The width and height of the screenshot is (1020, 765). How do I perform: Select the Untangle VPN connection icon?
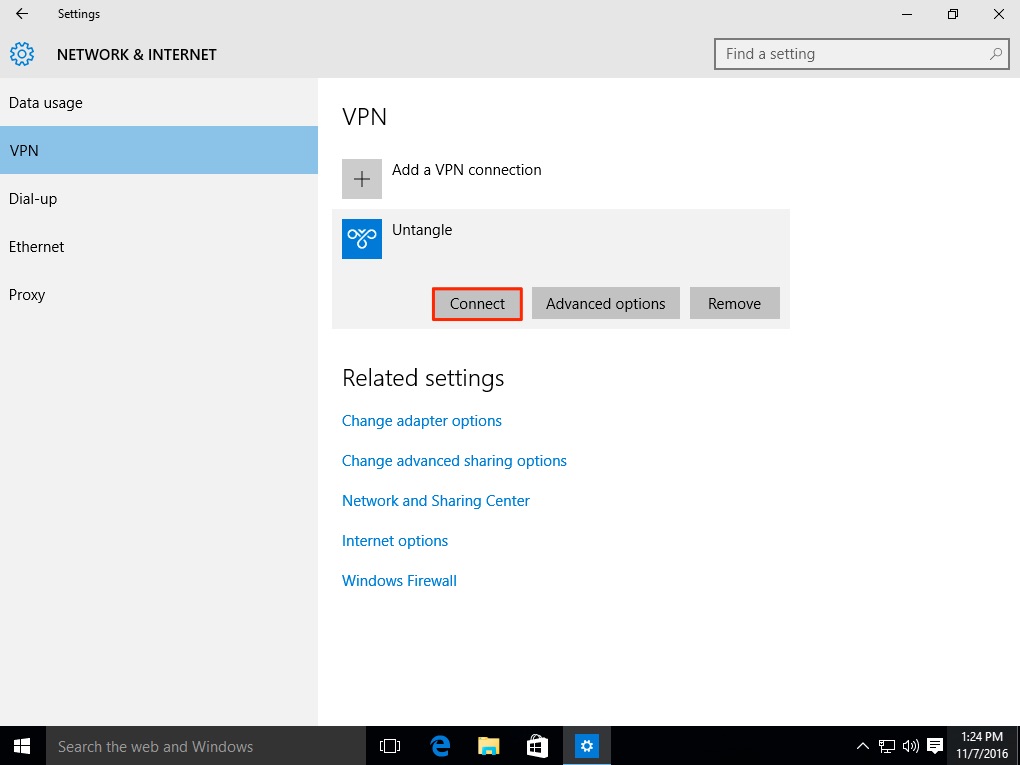(362, 239)
